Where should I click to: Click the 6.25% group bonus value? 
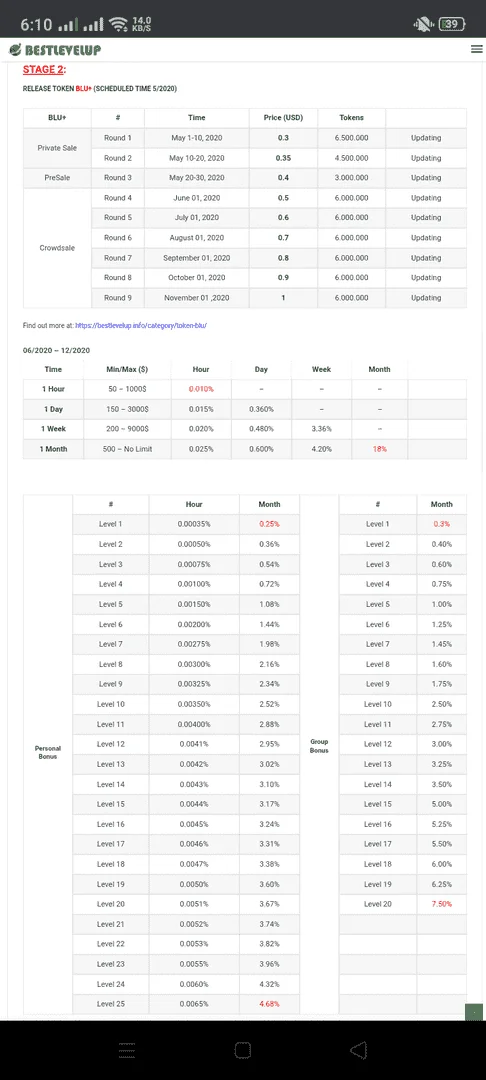coord(441,884)
